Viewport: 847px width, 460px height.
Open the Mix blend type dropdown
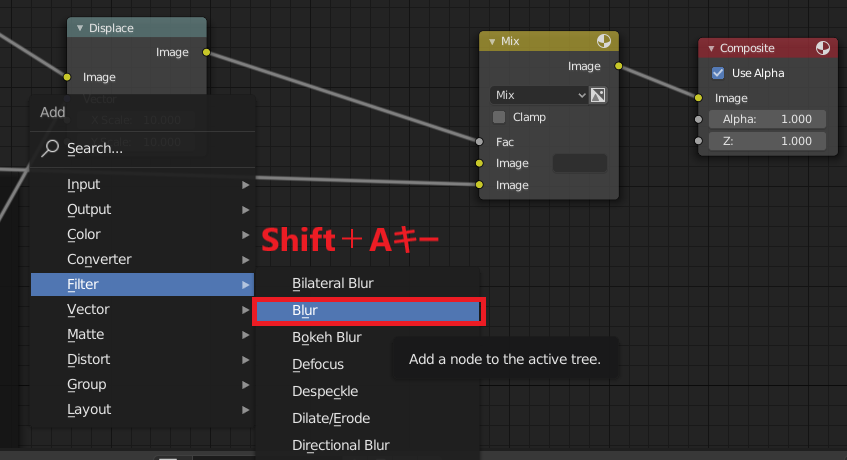click(539, 95)
